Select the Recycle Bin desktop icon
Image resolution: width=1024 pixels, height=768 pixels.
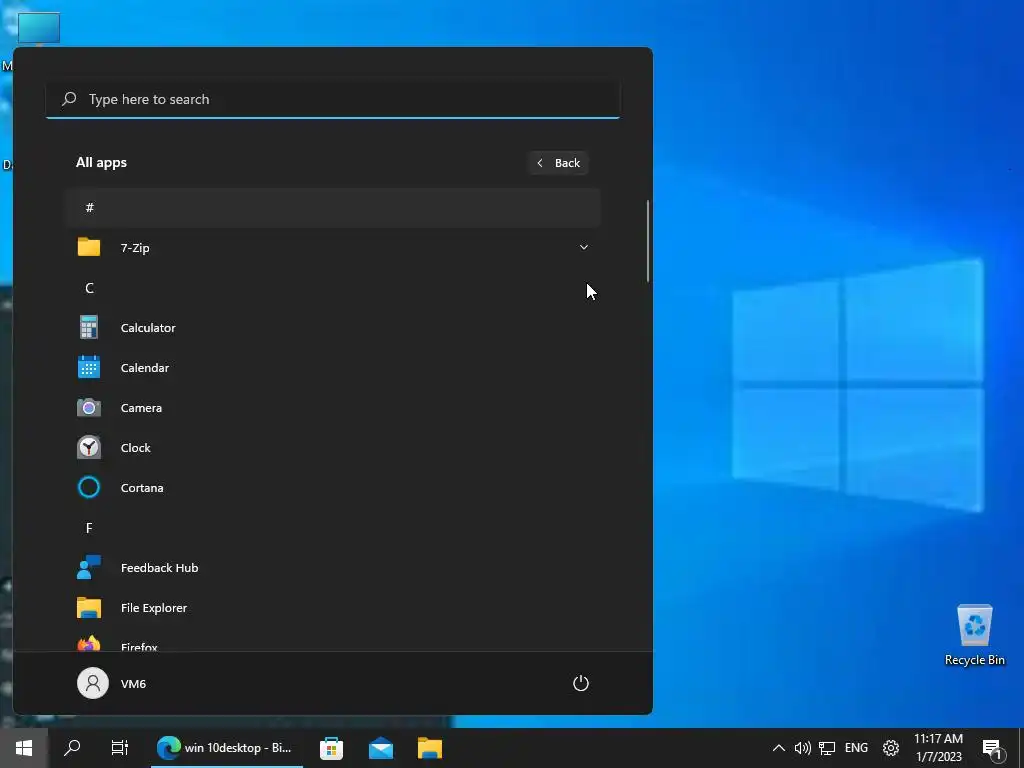[974, 635]
